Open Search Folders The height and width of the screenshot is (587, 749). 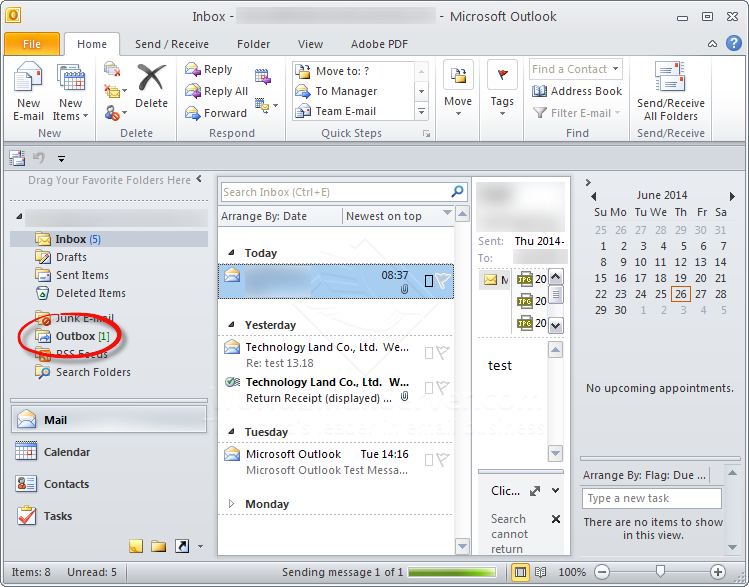click(83, 372)
